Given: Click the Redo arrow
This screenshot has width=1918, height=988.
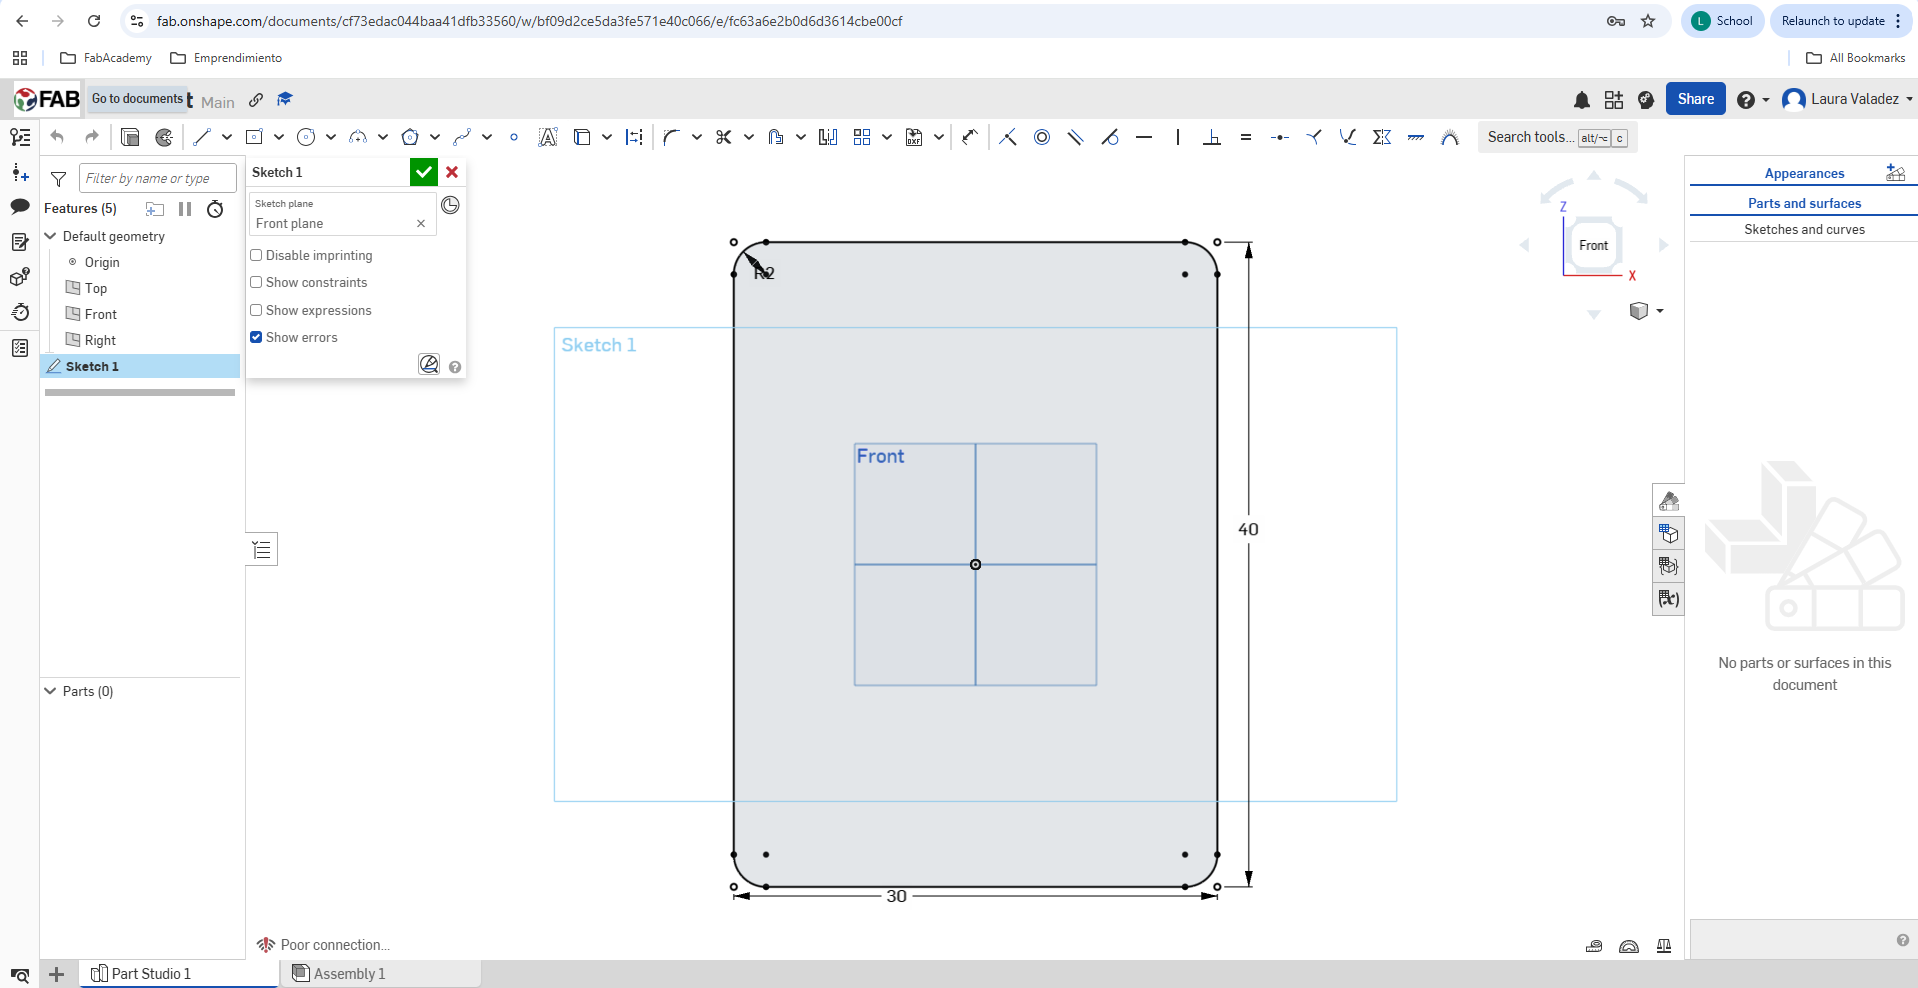Looking at the screenshot, I should [x=92, y=137].
